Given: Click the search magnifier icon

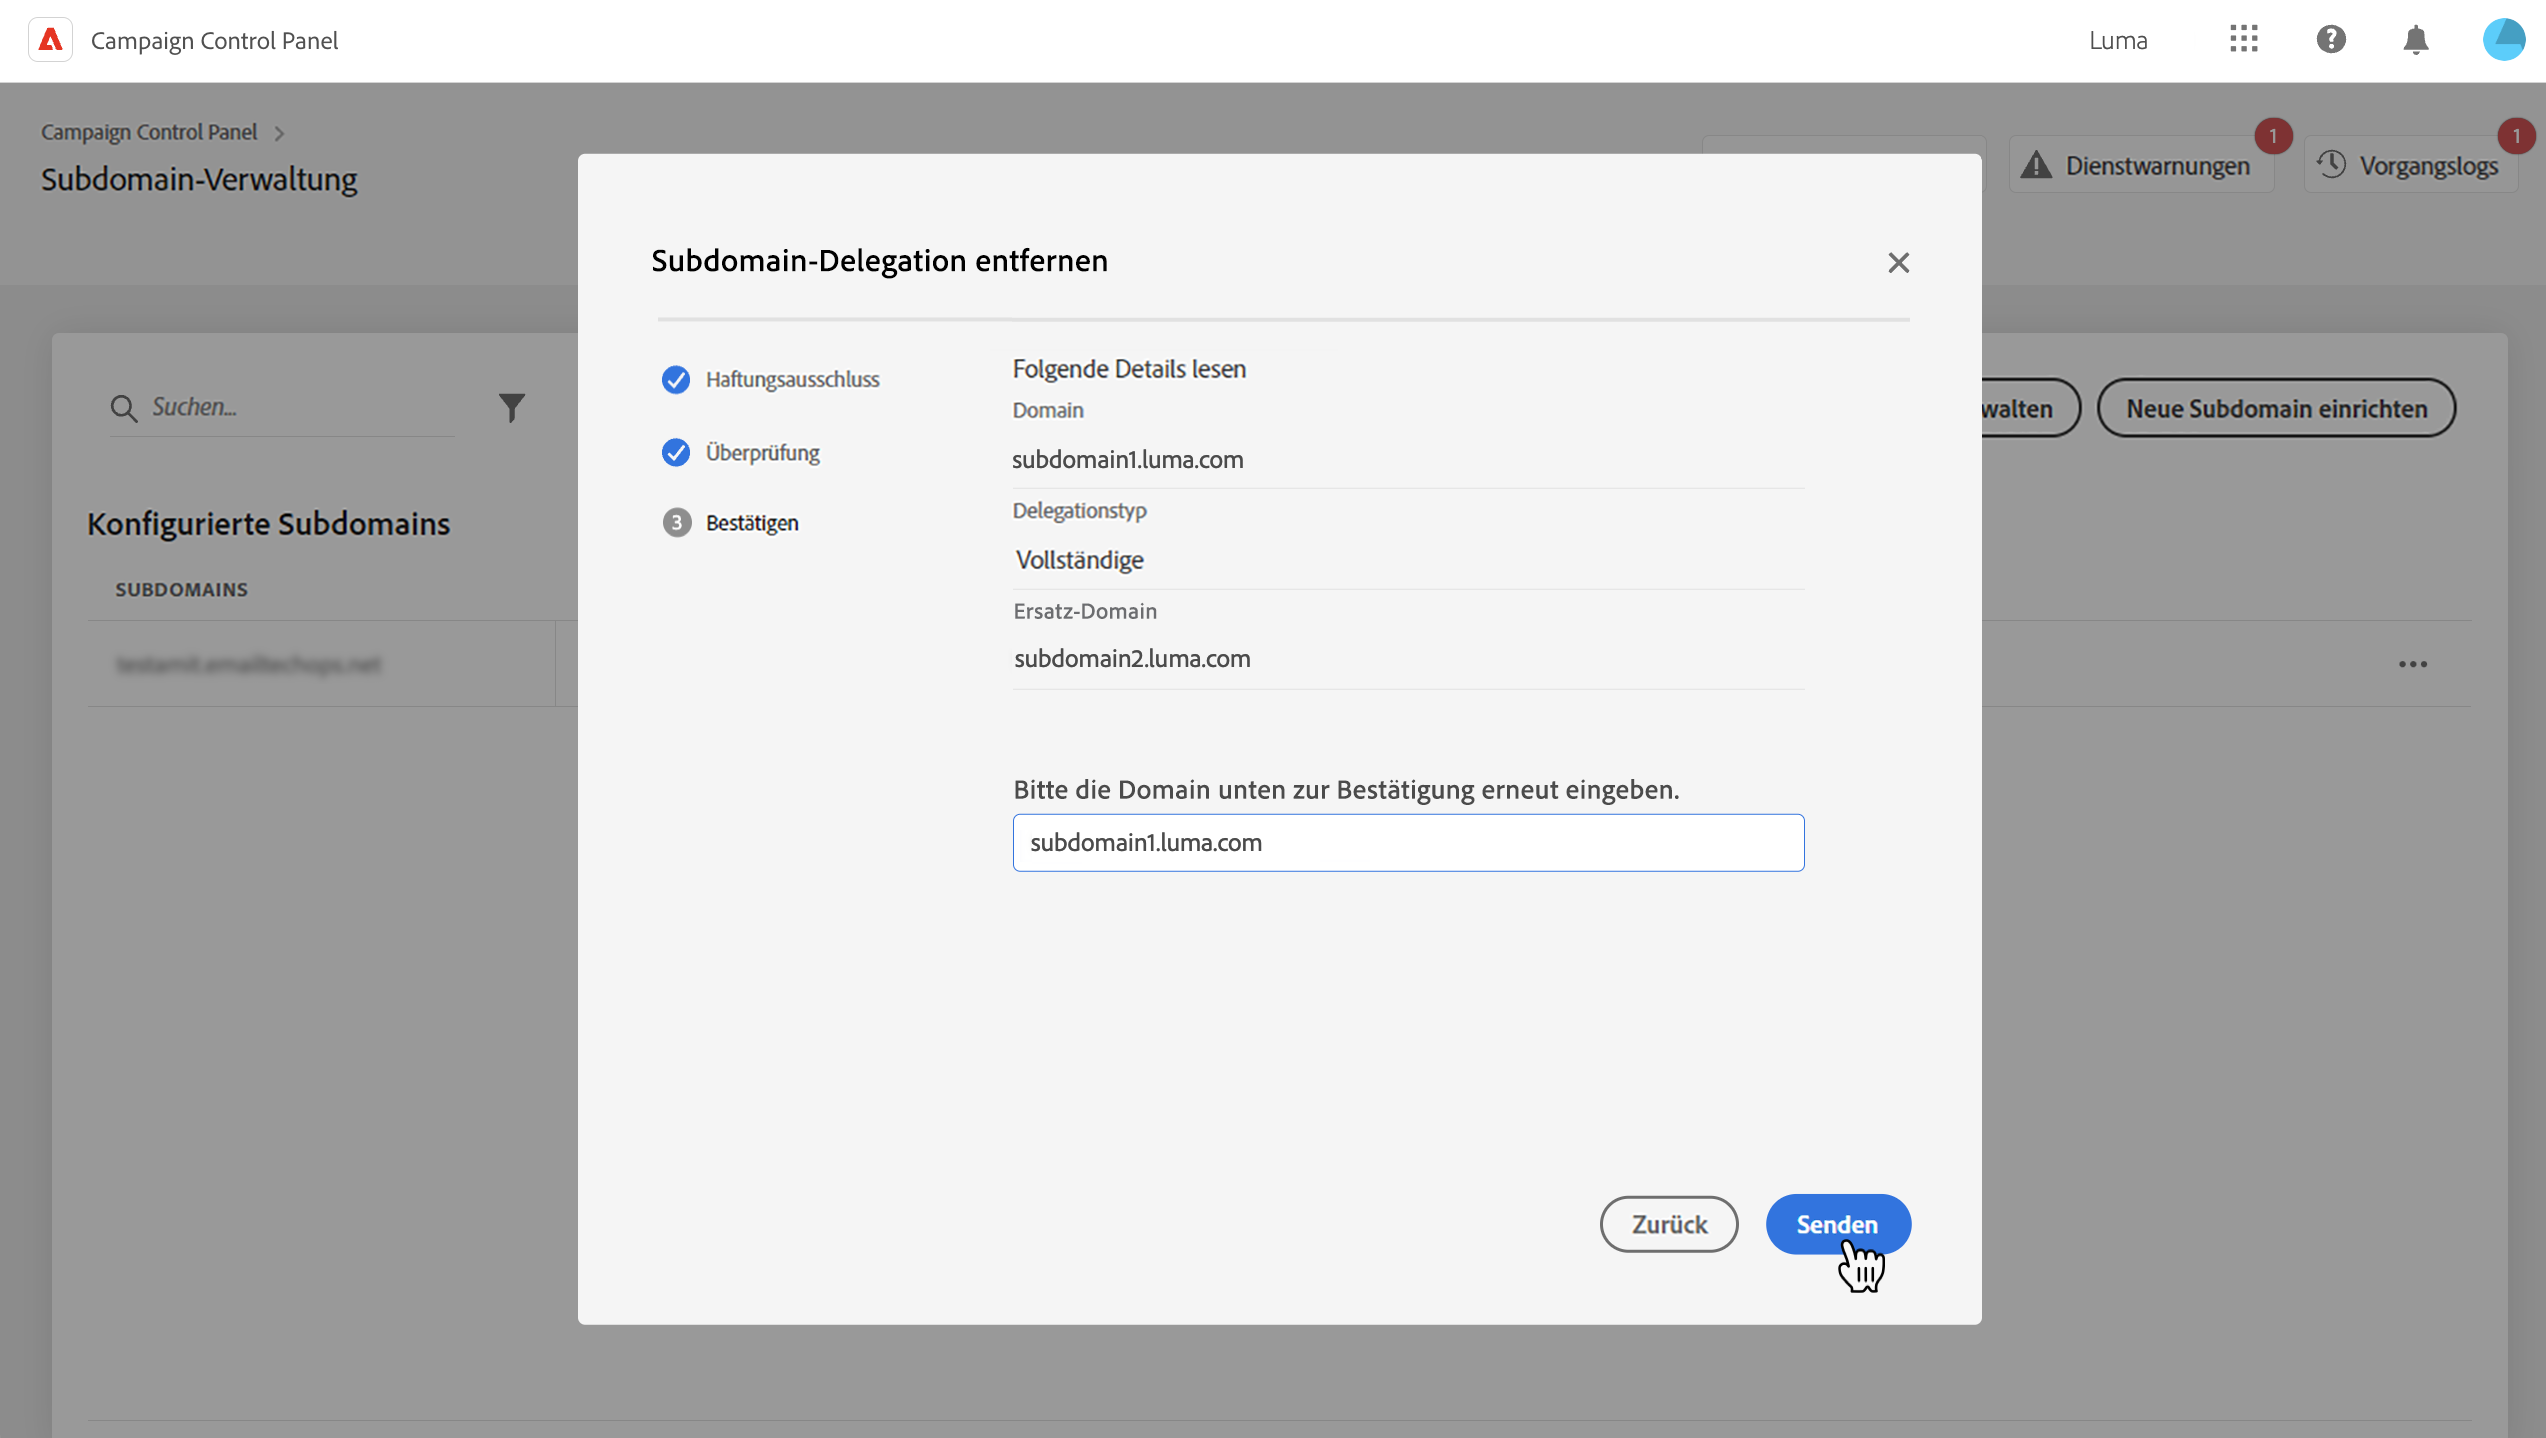Looking at the screenshot, I should coord(124,408).
